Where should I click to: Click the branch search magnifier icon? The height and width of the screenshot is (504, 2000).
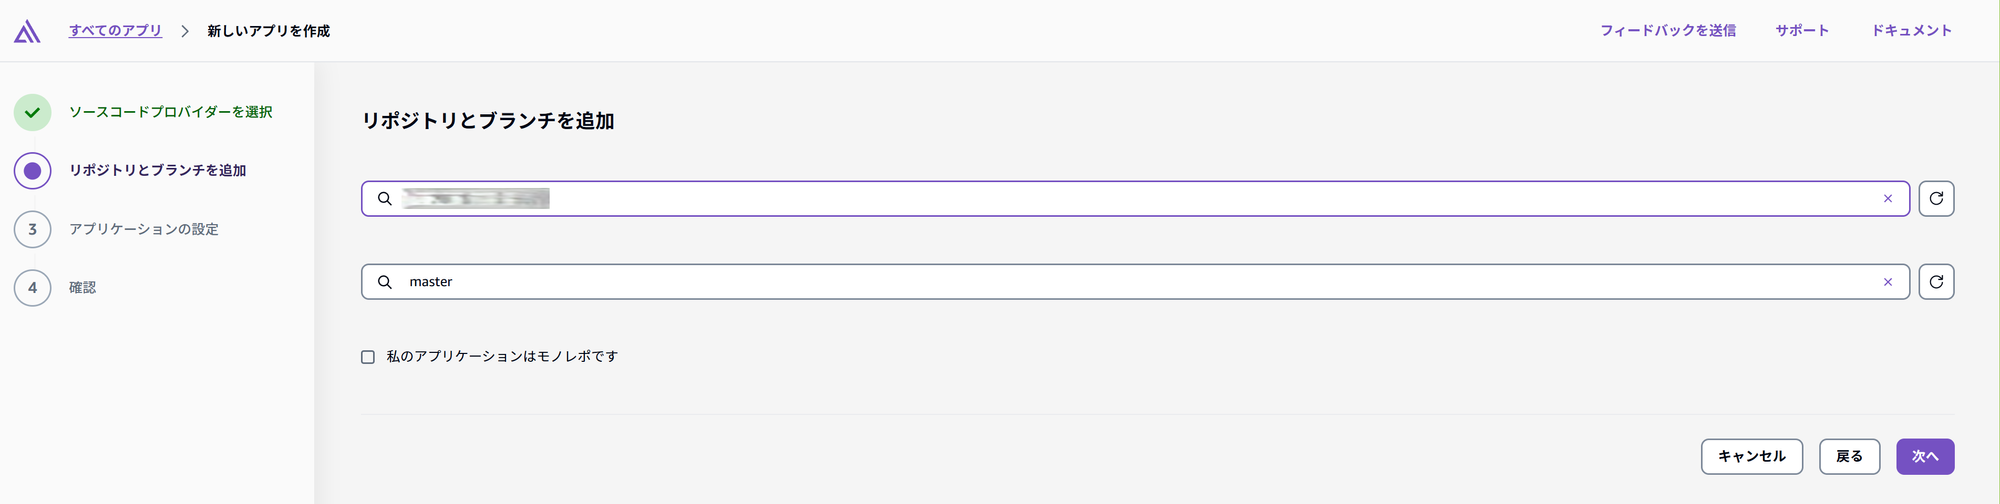click(x=384, y=282)
